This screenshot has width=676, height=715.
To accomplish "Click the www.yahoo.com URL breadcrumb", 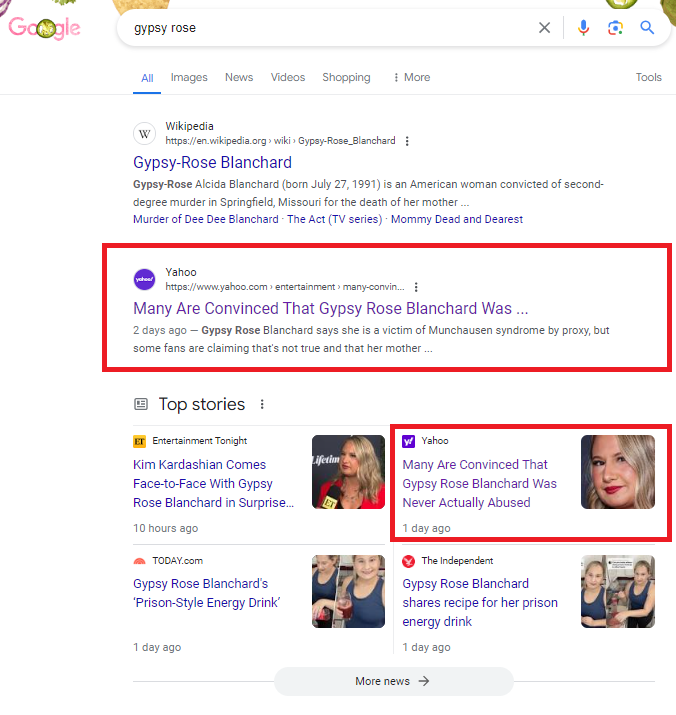I will pos(285,287).
